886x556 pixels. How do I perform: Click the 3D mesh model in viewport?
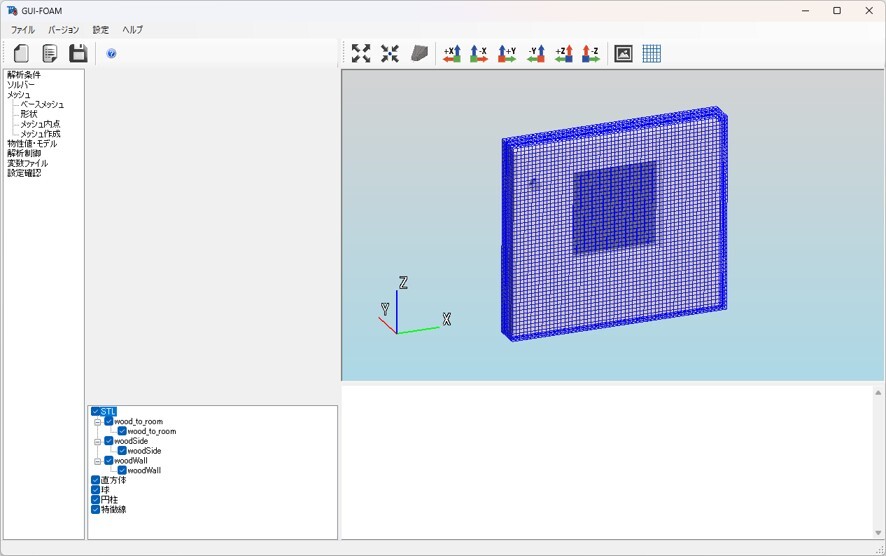click(x=615, y=223)
